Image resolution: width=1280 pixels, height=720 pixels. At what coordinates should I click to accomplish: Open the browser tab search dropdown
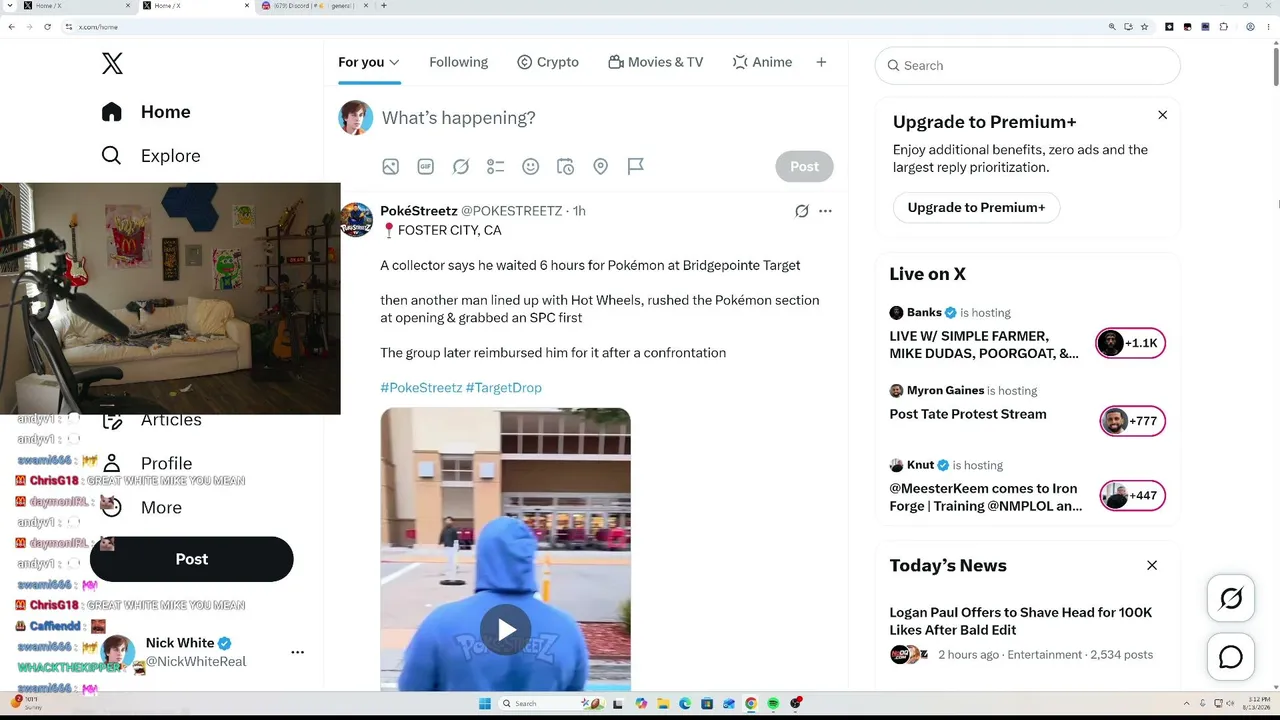tap(9, 6)
